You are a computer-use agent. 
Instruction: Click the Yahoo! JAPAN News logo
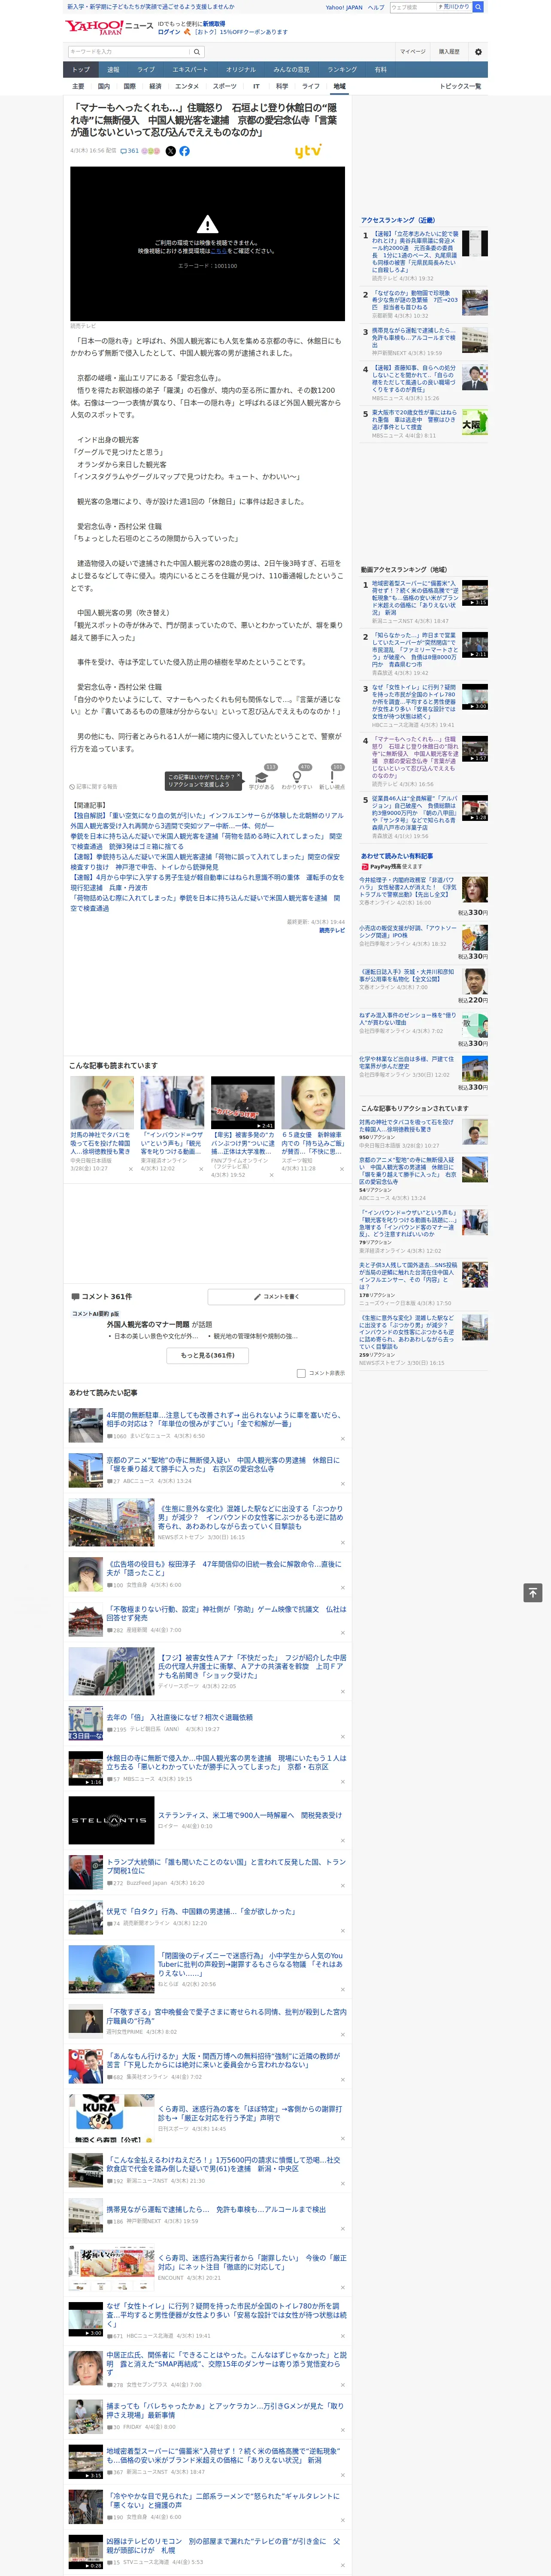[x=110, y=27]
